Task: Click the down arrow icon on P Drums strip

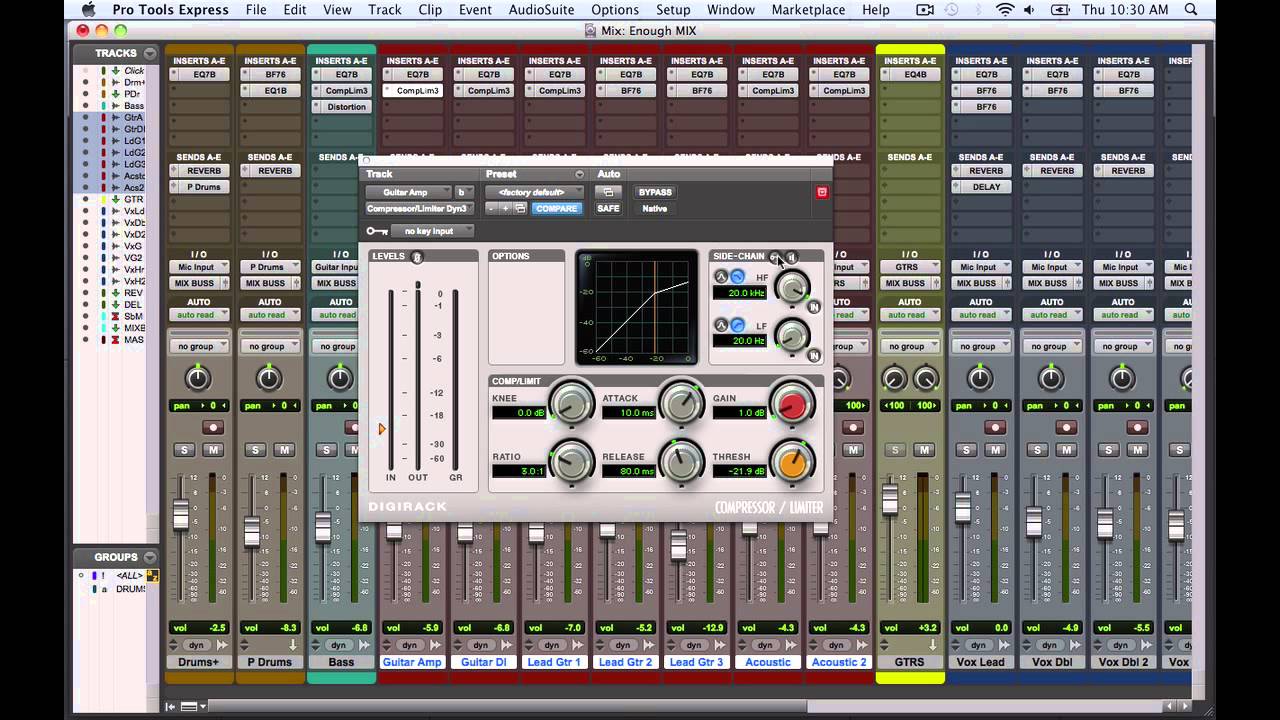Action: [295, 645]
